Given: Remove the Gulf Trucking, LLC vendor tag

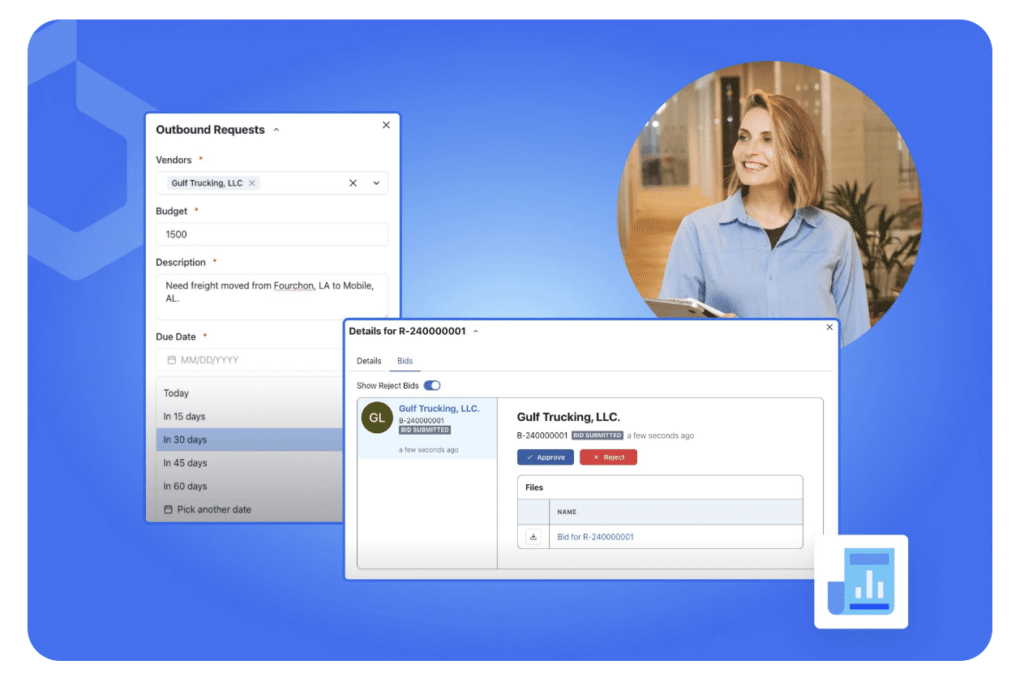Looking at the screenshot, I should (251, 184).
